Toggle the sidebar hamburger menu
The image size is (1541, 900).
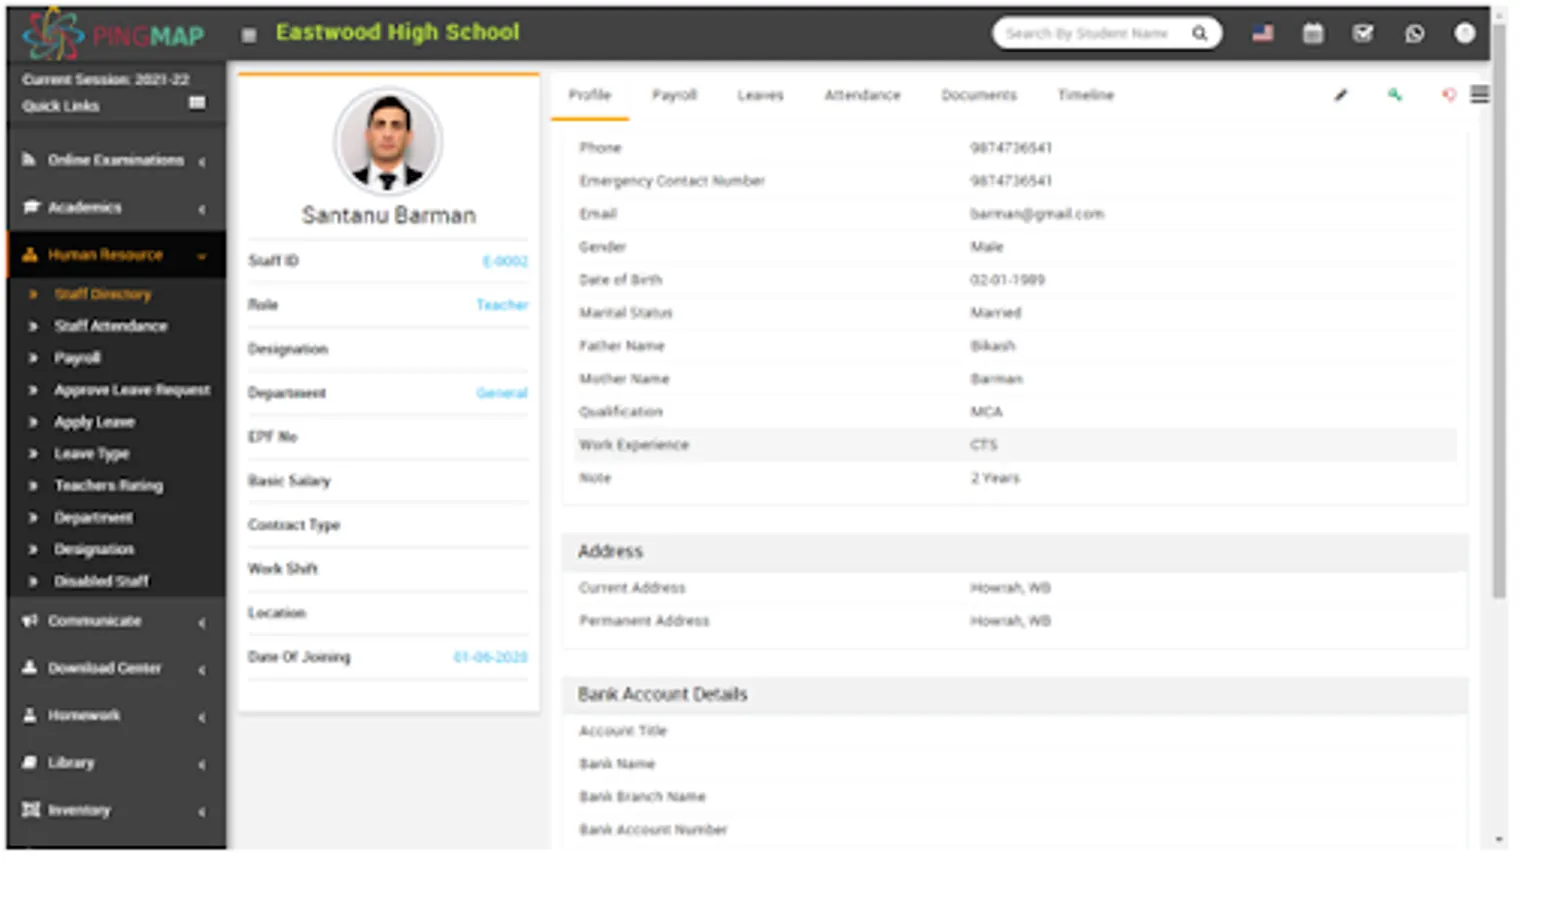click(249, 35)
